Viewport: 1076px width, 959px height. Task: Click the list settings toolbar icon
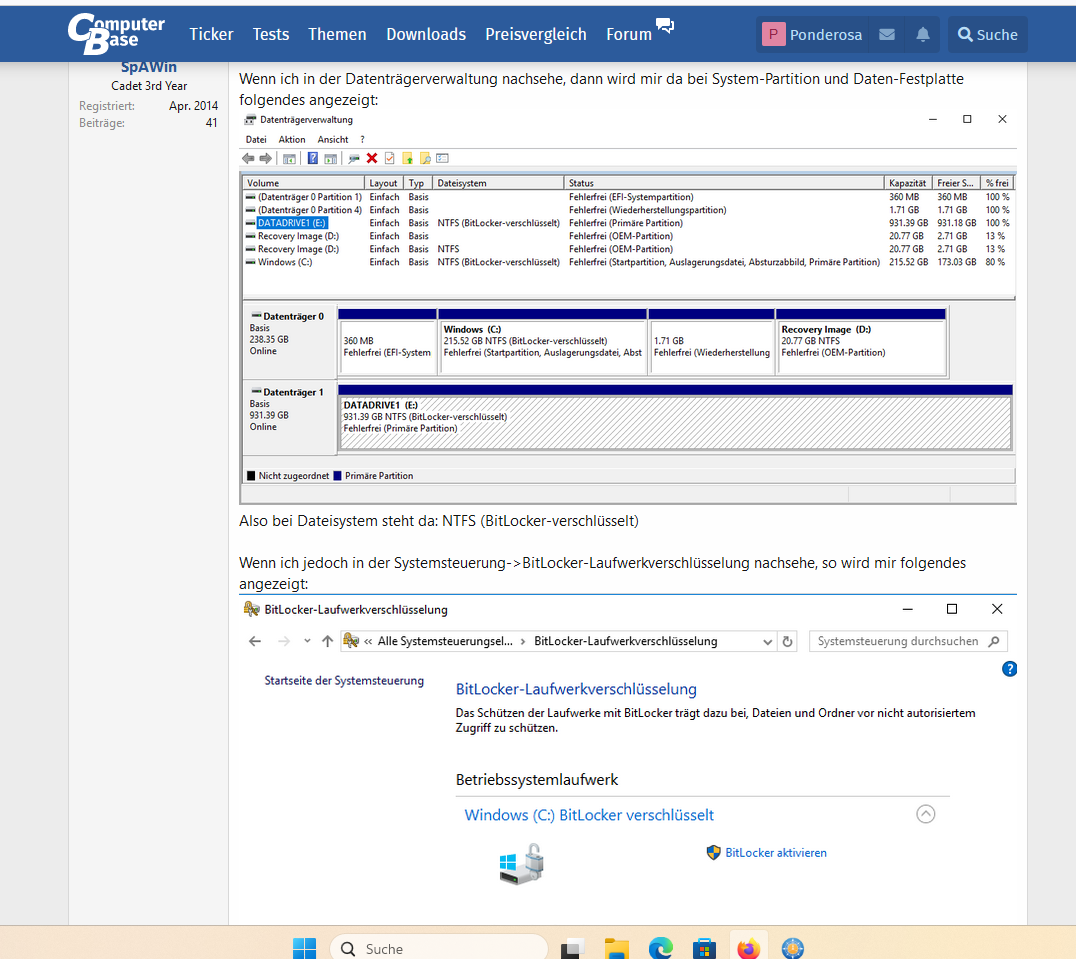443,158
